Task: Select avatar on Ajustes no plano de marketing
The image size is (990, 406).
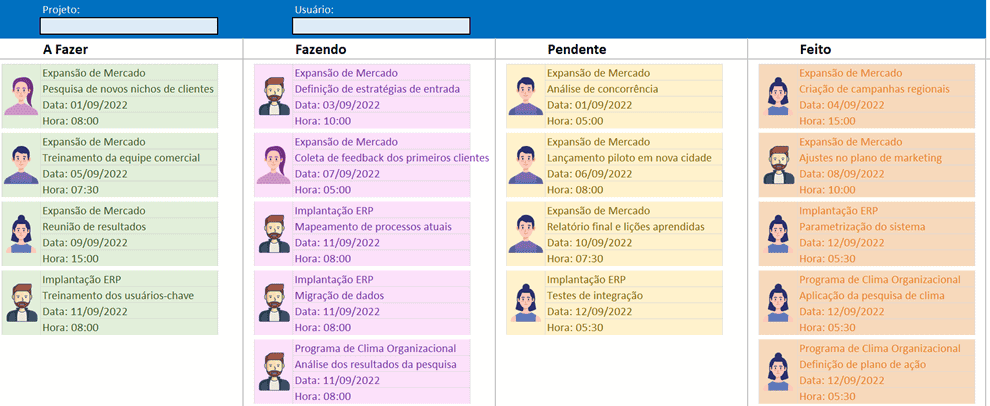Action: 778,165
